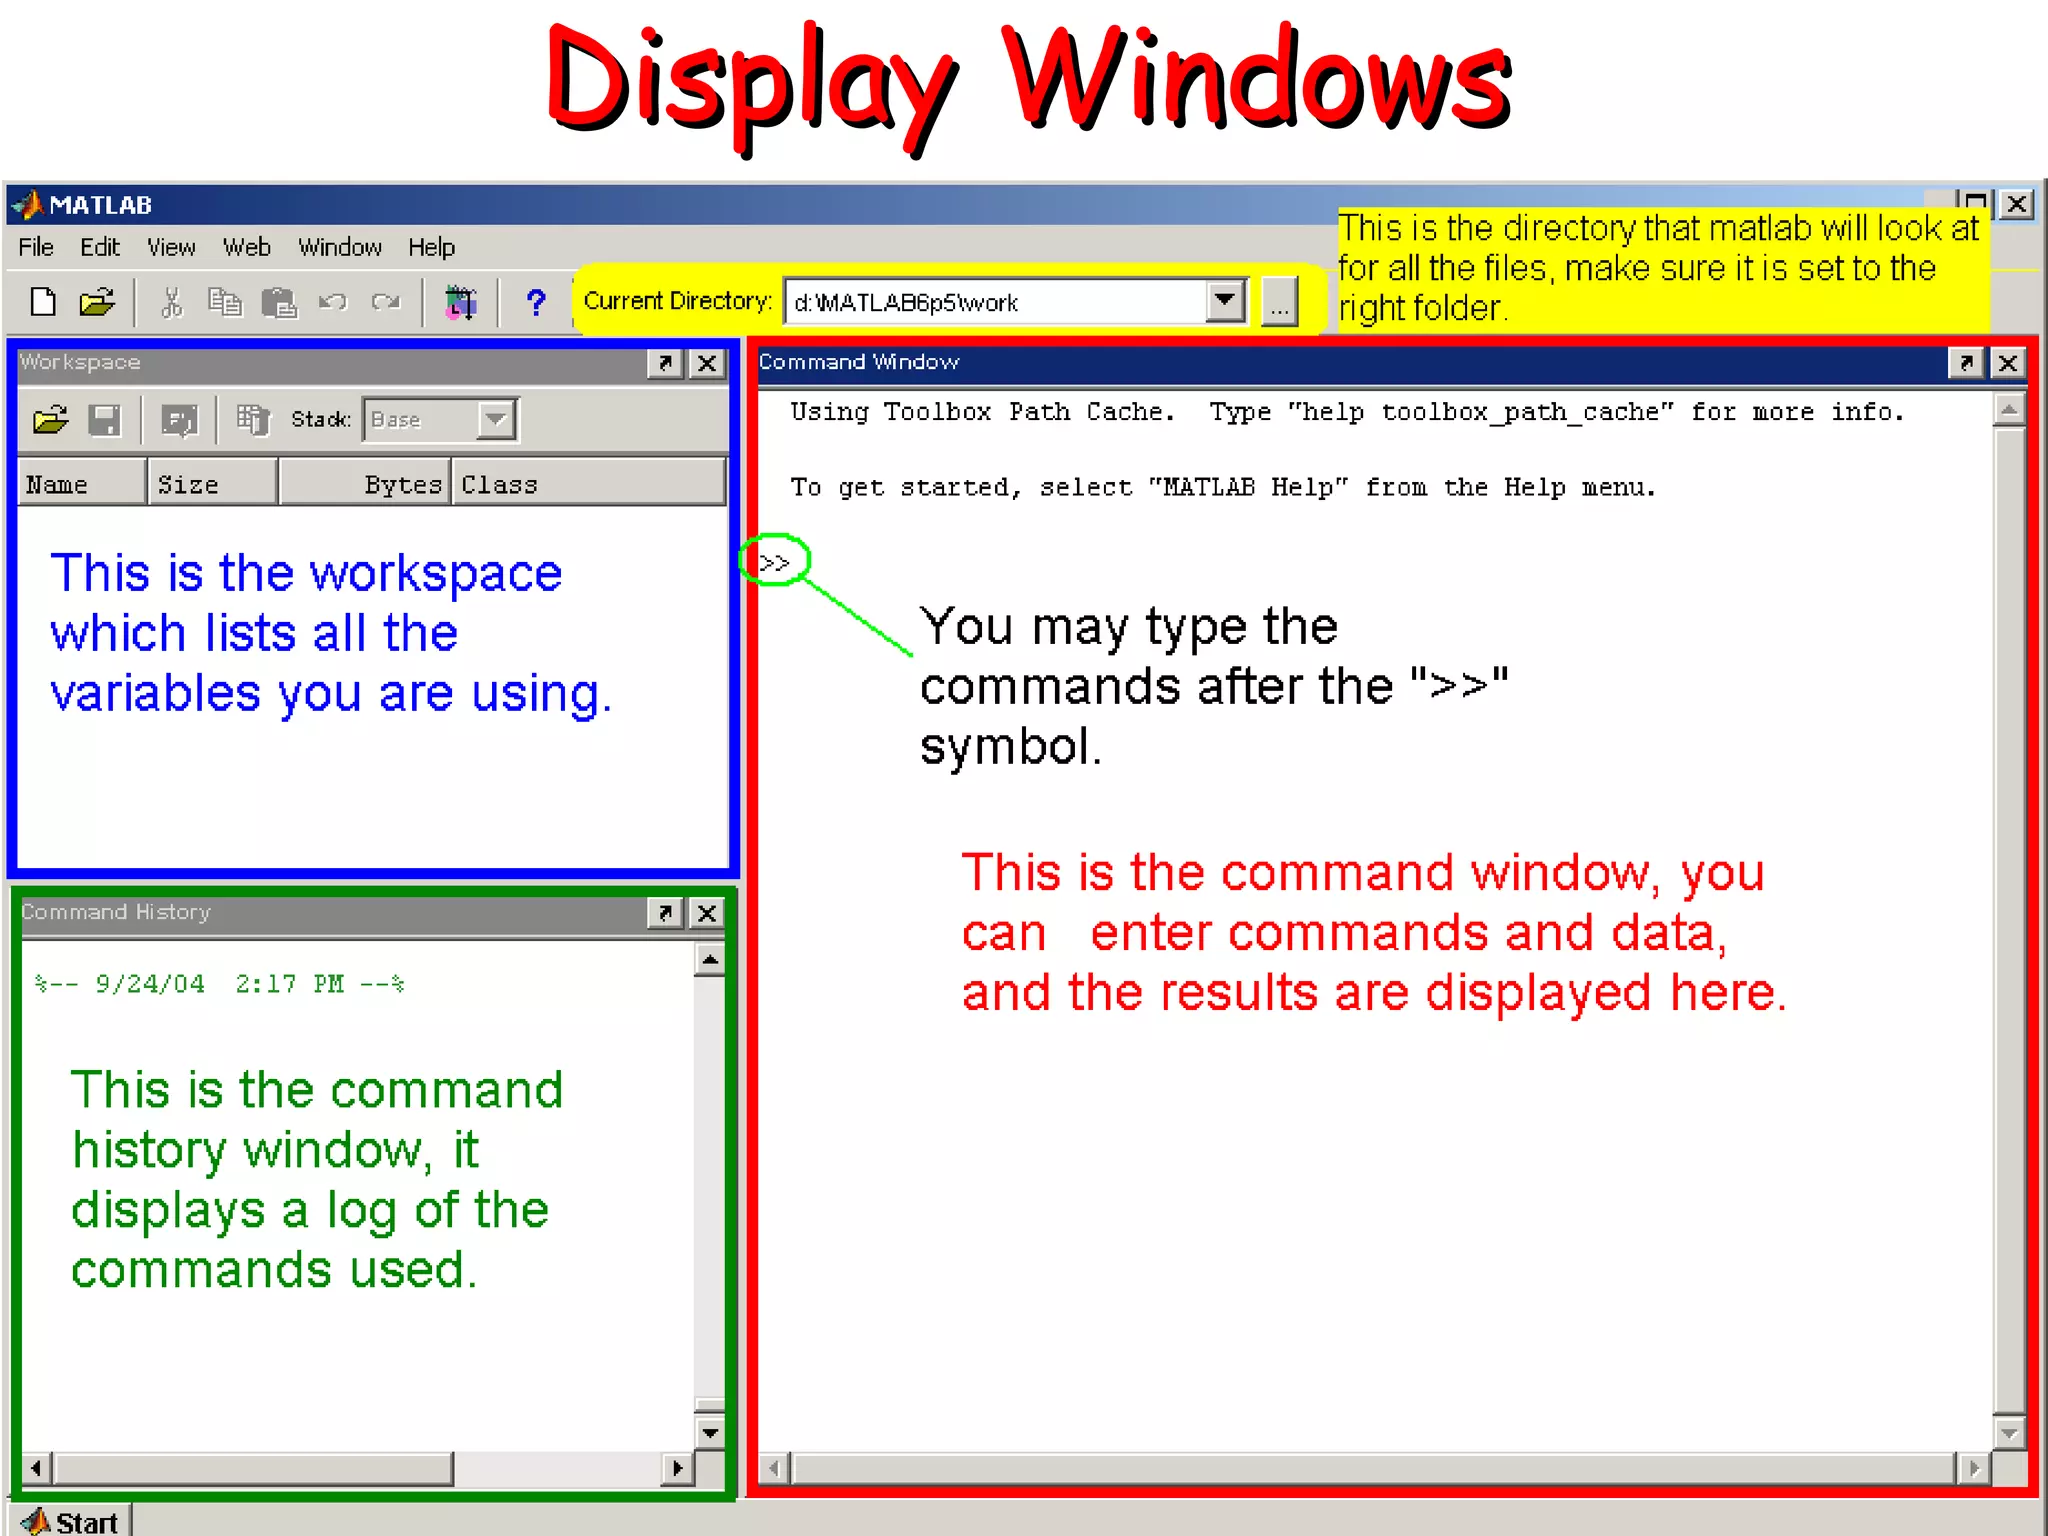This screenshot has height=1536, width=2048.
Task: Click the blue Help question mark icon
Action: point(536,301)
